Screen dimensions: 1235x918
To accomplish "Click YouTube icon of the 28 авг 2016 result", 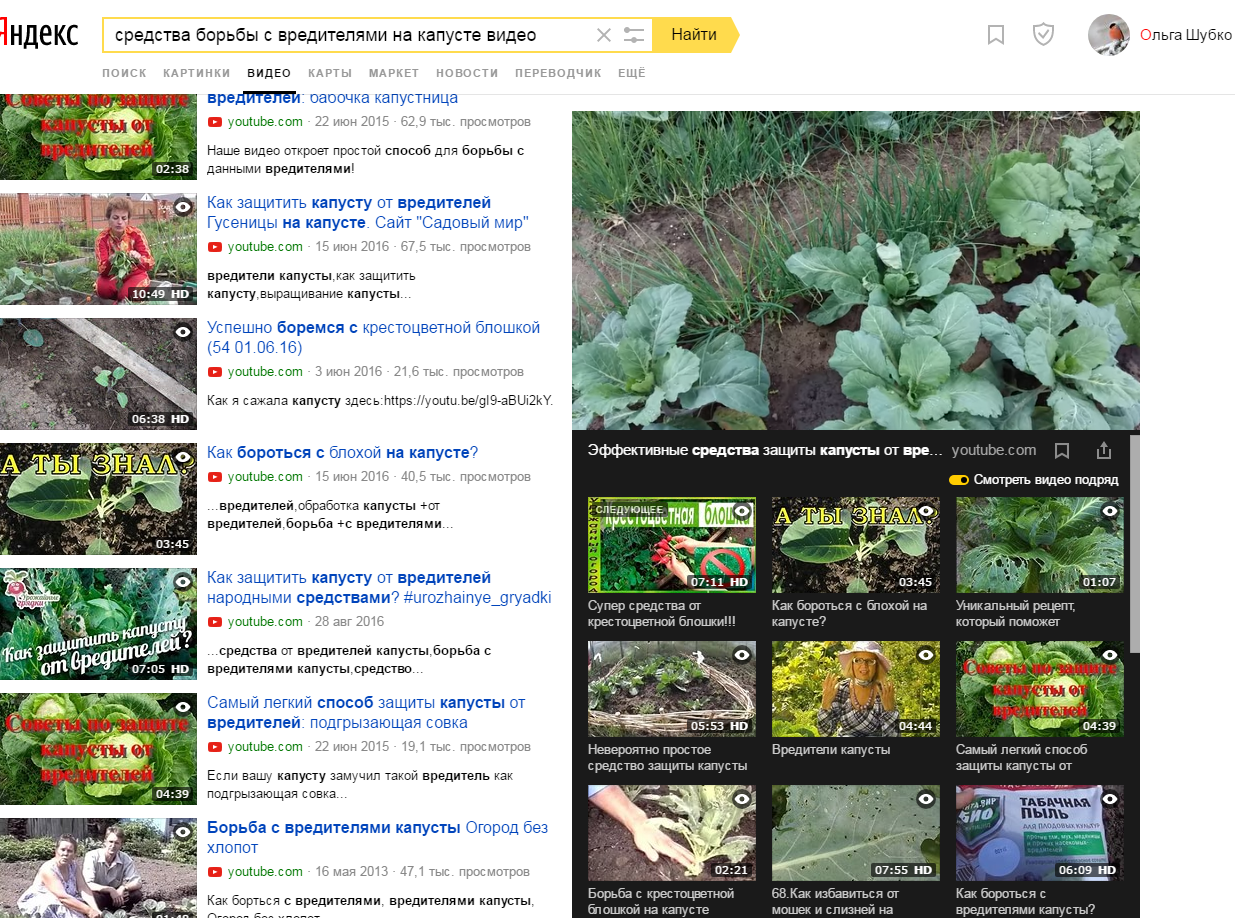I will (x=214, y=622).
